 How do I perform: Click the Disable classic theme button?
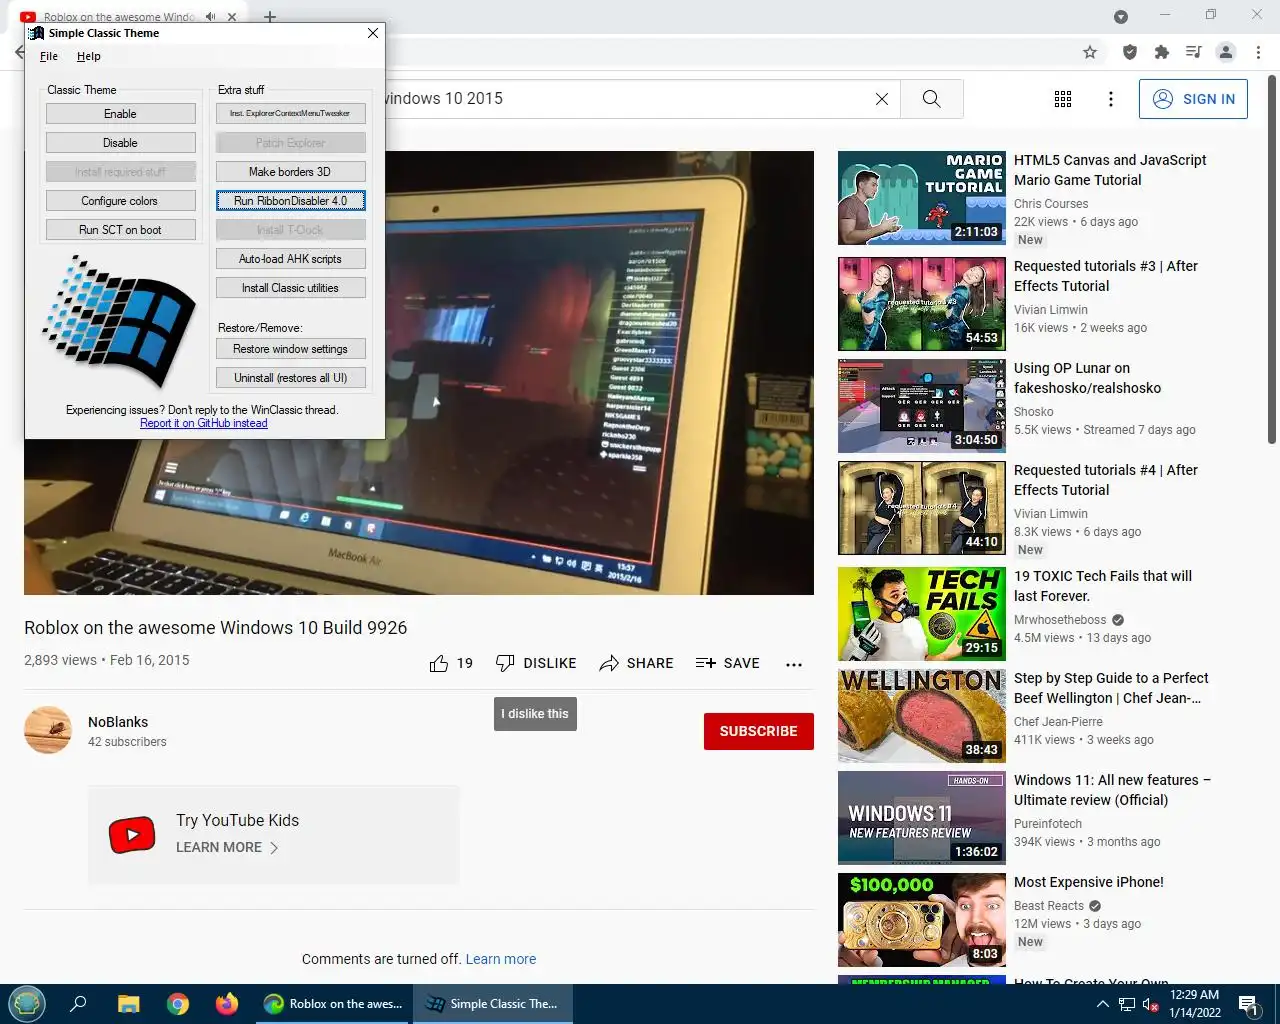[x=120, y=143]
